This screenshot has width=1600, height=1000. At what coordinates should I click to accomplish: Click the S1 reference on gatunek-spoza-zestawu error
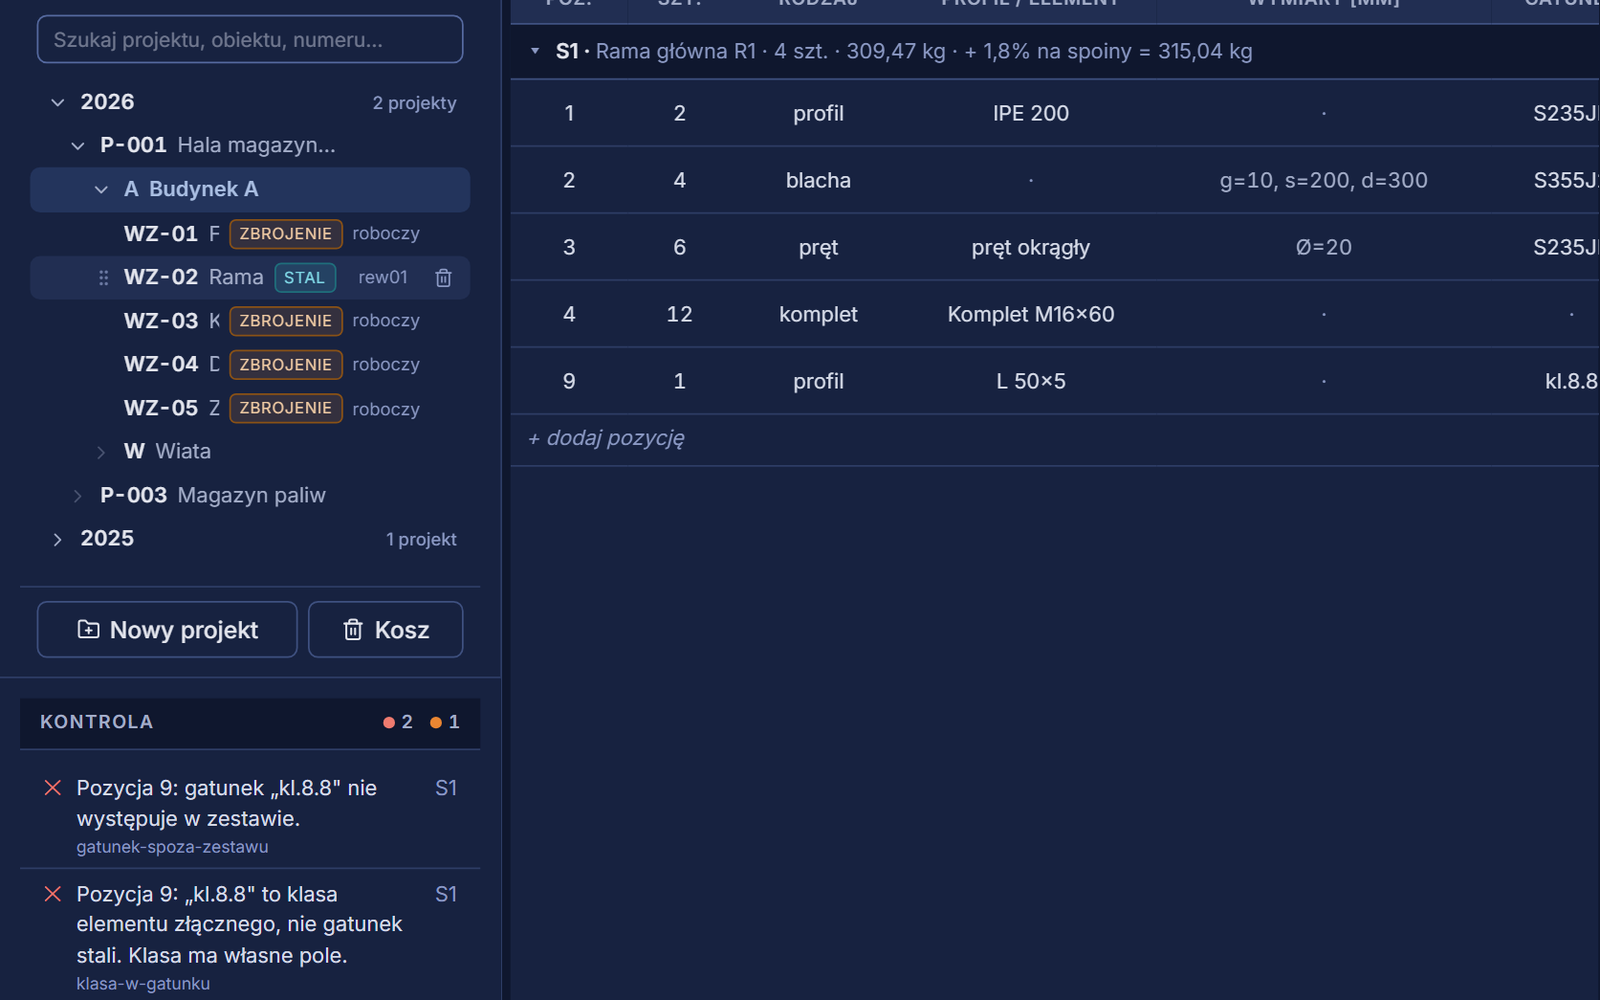(x=446, y=788)
